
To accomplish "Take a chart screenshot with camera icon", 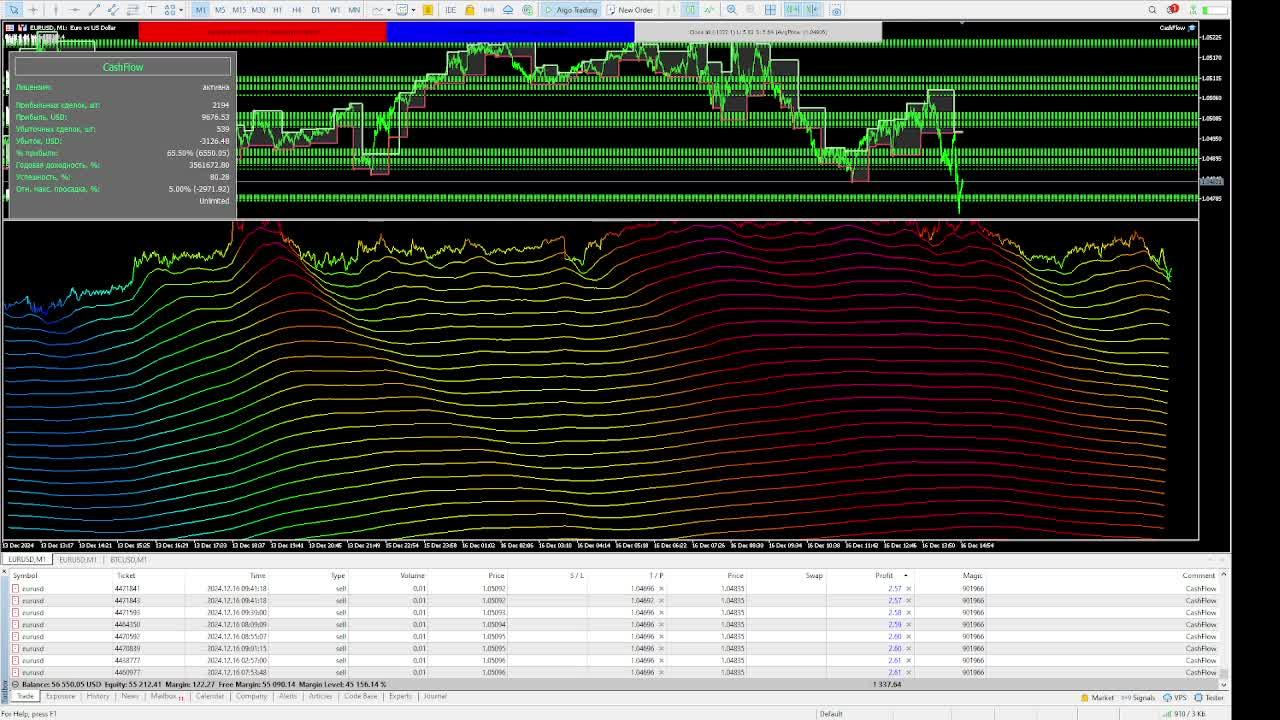I will coord(836,10).
